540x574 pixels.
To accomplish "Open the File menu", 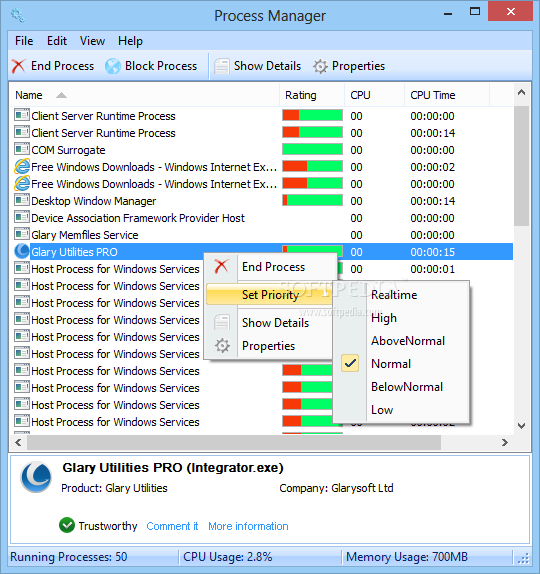I will (x=24, y=41).
